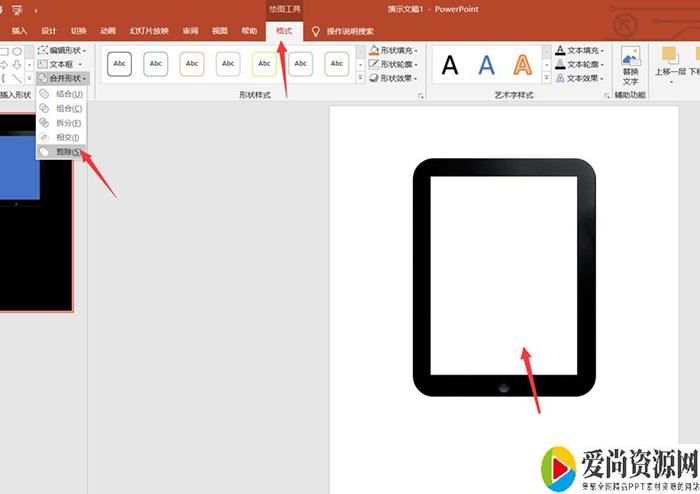Click the 结合 (Union) merge option icon
Screen dimensions: 700x494
(x=44, y=93)
